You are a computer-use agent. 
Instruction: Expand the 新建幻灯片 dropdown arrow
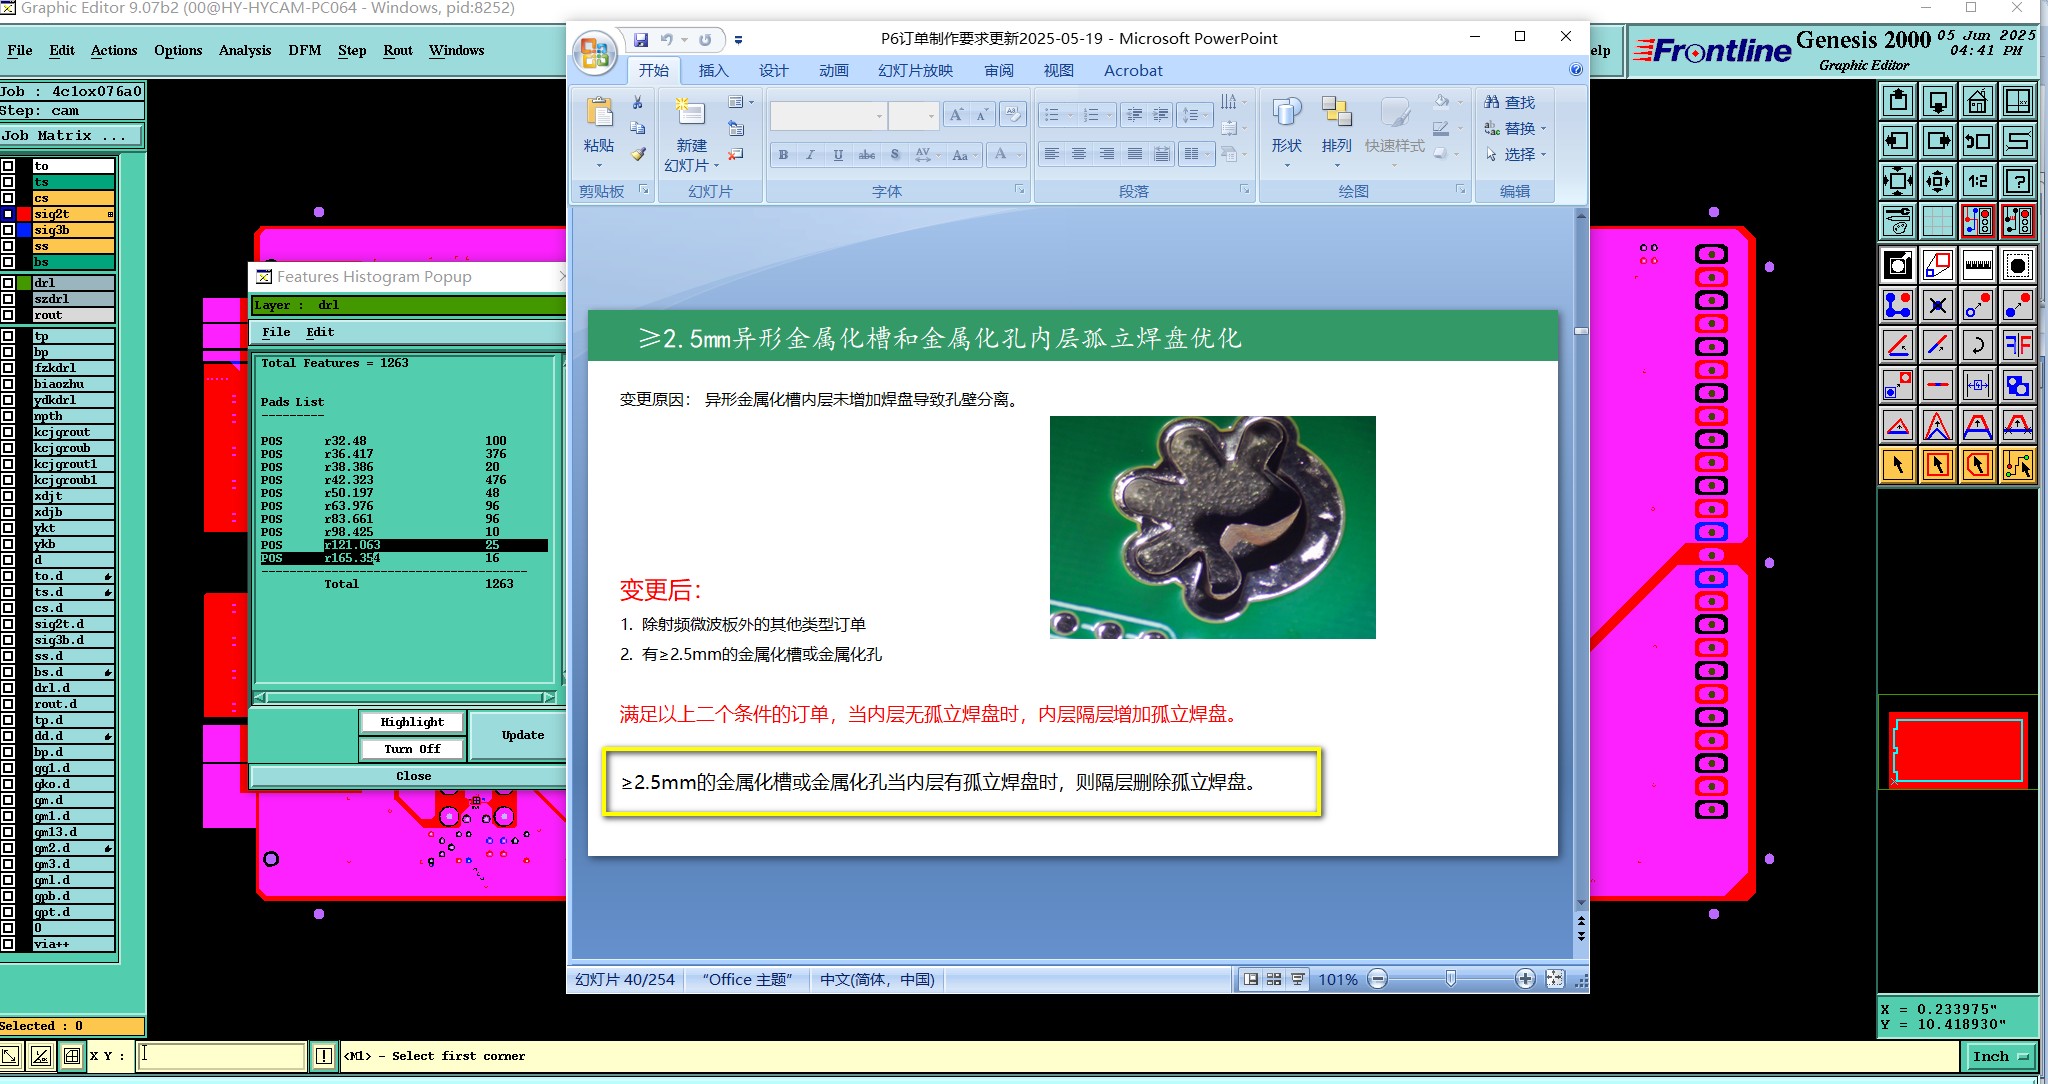716,166
